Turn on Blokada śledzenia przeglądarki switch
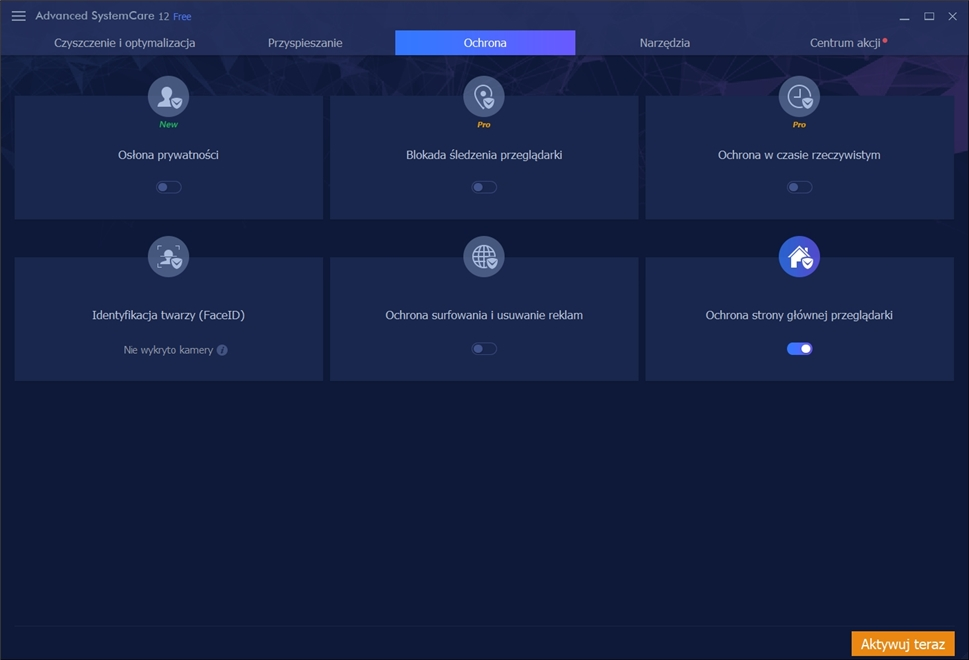Screen dimensions: 969x660 (x=484, y=187)
